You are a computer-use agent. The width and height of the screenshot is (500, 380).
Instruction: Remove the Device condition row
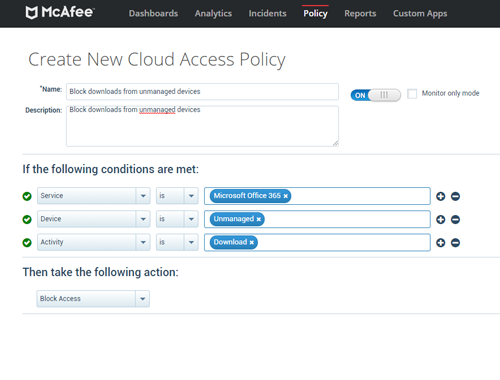[455, 219]
